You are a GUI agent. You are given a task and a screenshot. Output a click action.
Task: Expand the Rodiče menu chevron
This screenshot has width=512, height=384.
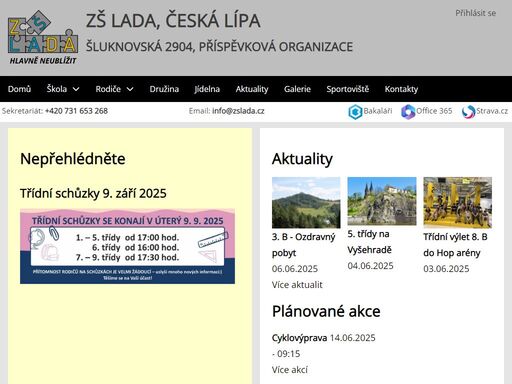(x=130, y=89)
